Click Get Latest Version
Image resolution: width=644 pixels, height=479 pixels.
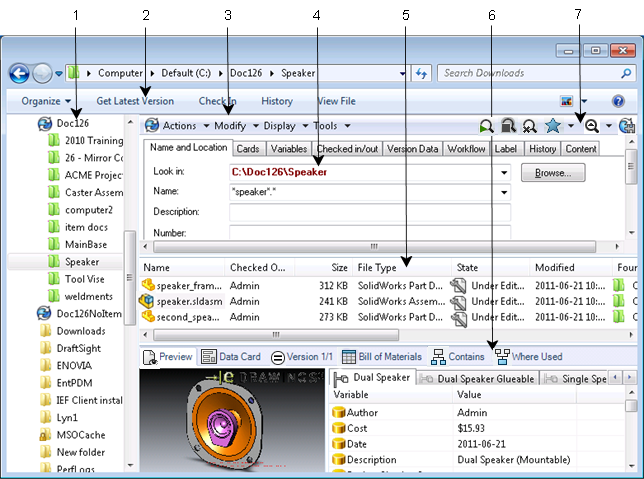(135, 101)
